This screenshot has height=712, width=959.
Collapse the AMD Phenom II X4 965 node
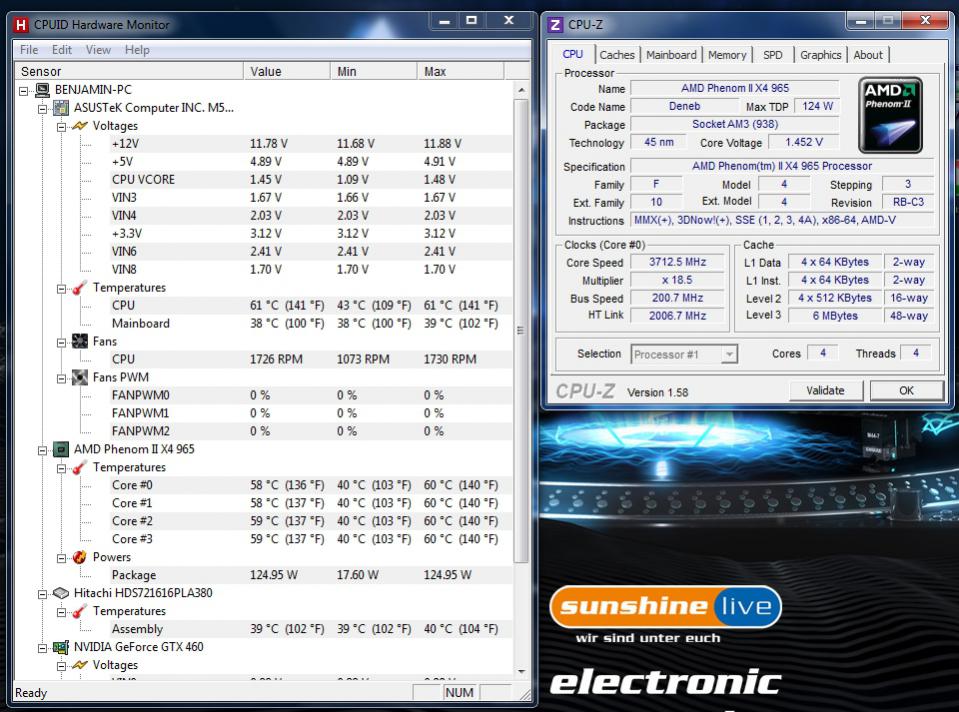(x=42, y=451)
